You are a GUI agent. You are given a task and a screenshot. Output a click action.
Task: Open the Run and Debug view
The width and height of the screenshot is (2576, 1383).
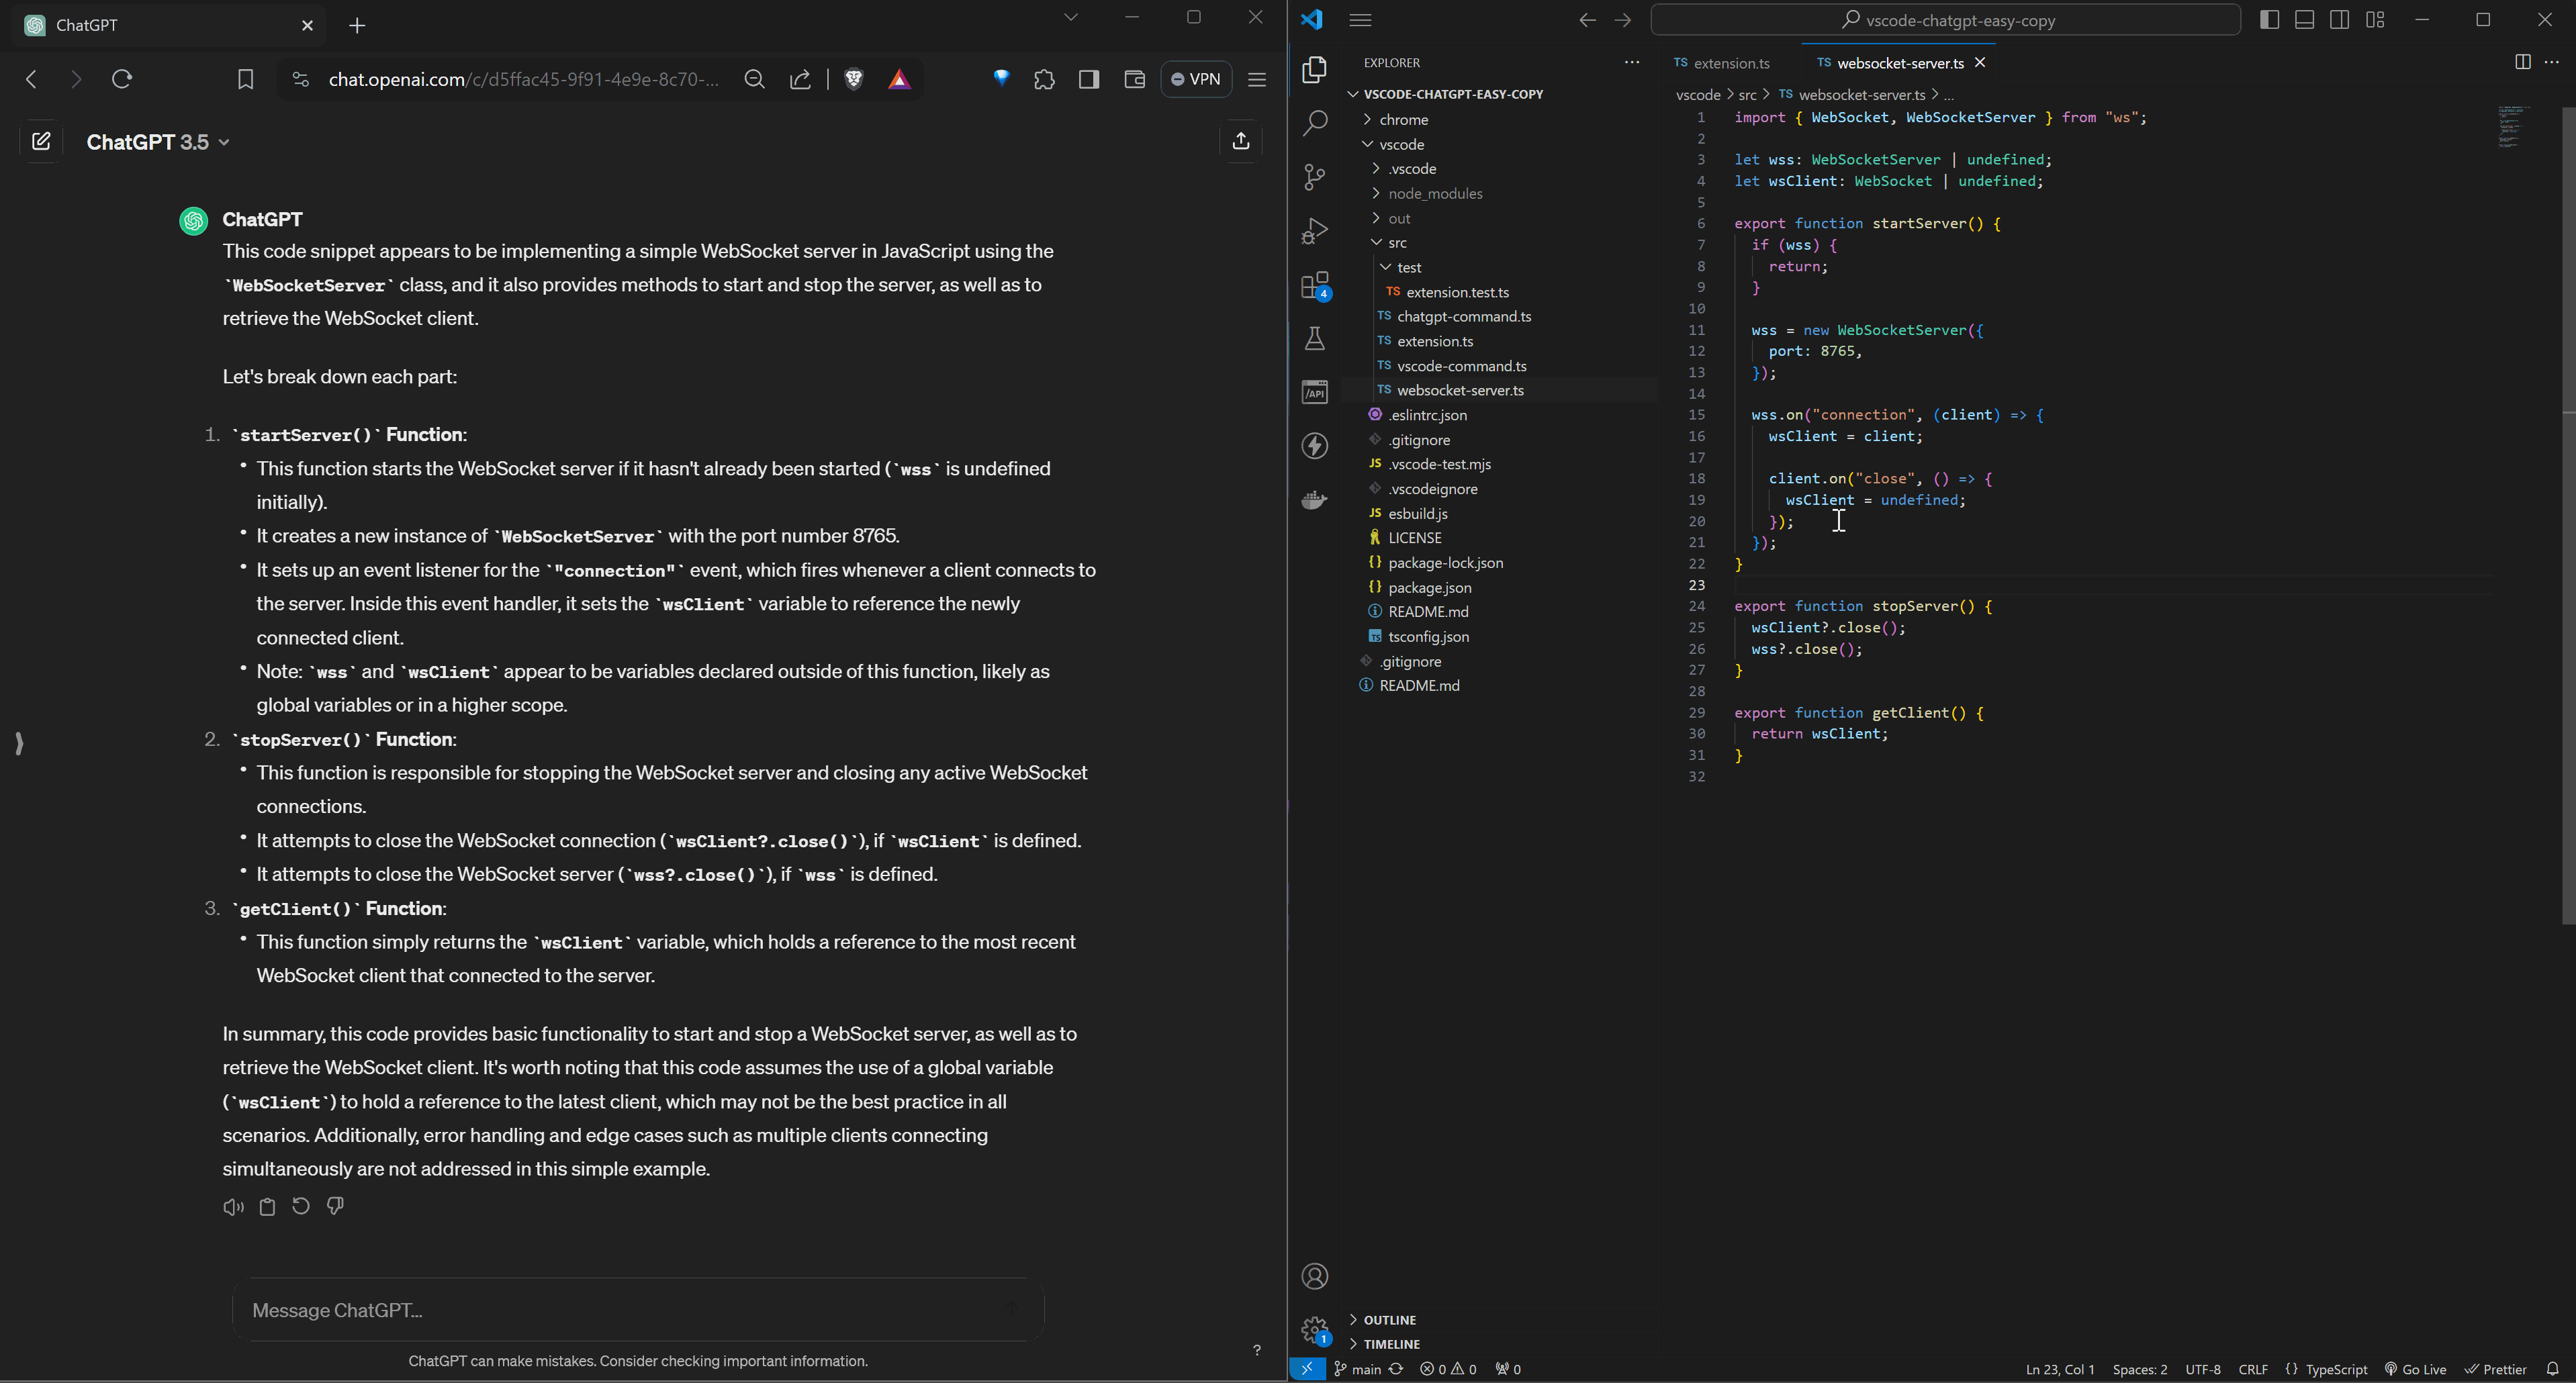click(x=1315, y=232)
